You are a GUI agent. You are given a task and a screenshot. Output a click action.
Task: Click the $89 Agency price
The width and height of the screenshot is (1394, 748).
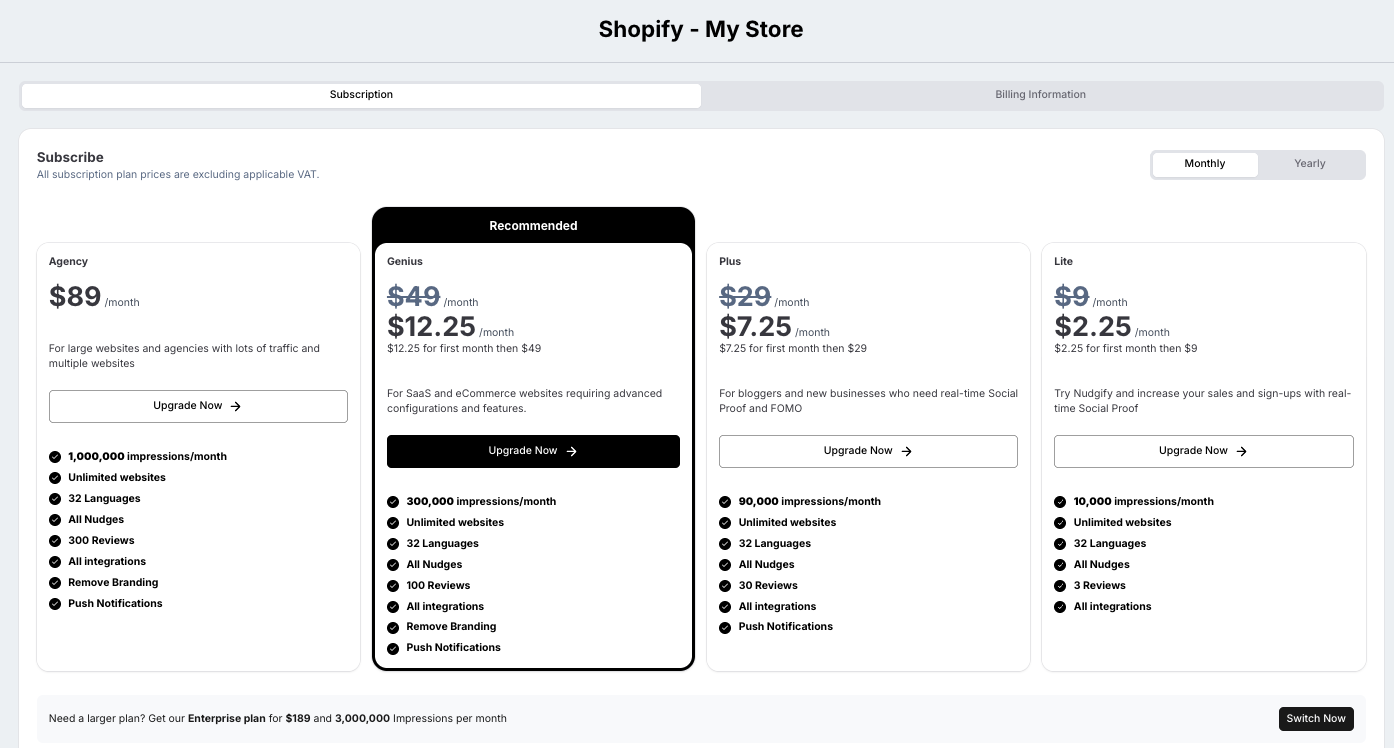(75, 296)
